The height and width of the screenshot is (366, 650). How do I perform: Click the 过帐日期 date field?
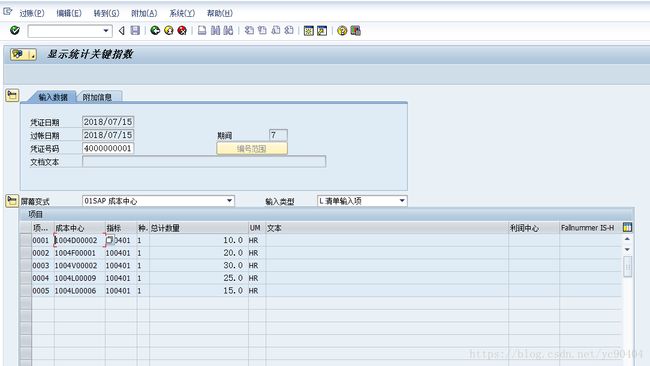pyautogui.click(x=108, y=135)
